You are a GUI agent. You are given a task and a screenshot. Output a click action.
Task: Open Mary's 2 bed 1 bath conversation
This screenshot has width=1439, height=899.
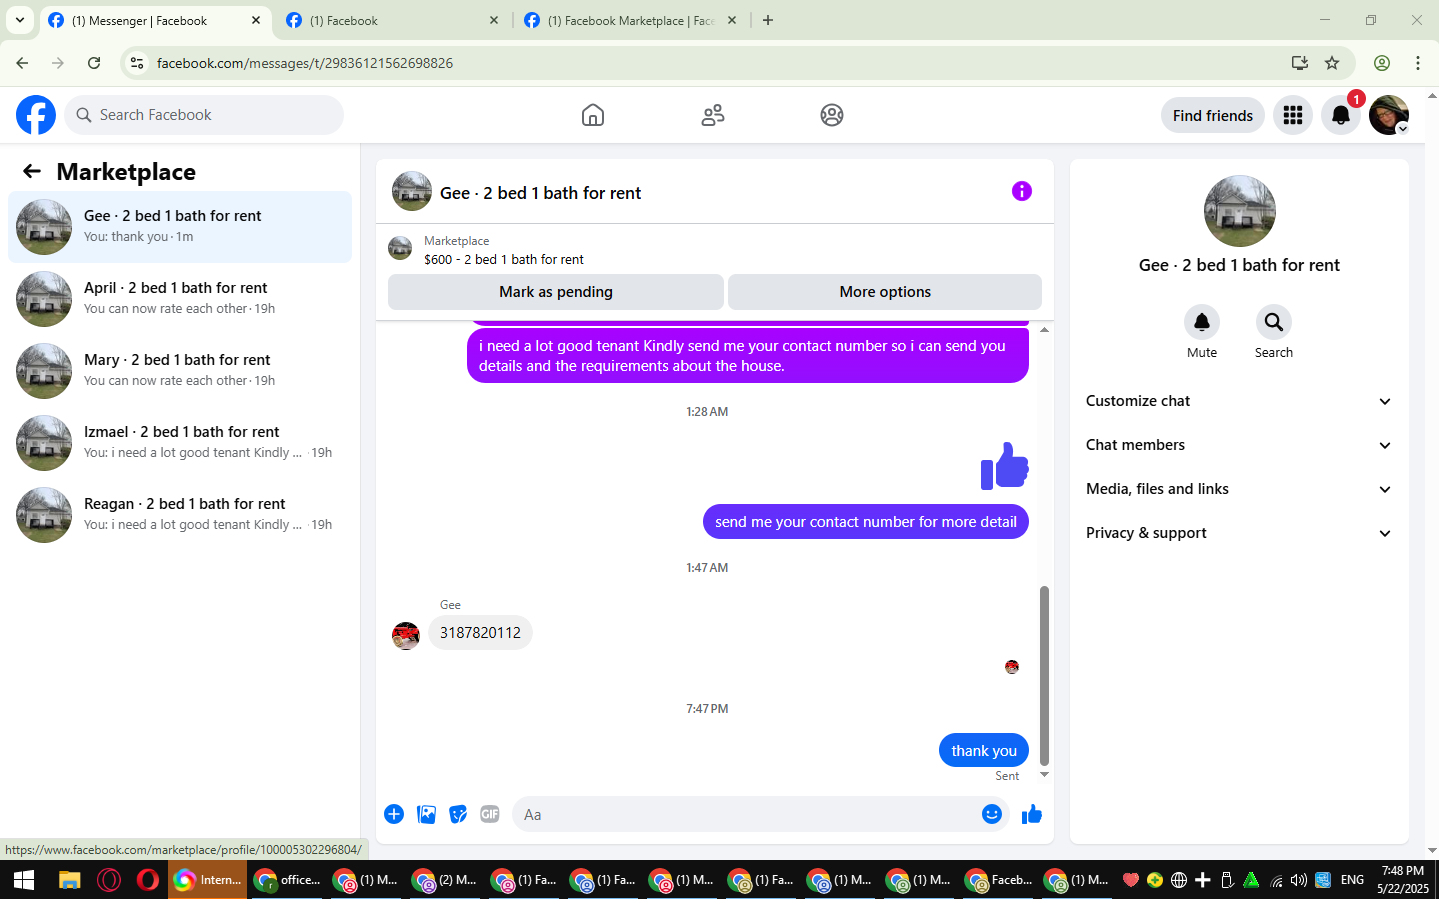click(180, 371)
